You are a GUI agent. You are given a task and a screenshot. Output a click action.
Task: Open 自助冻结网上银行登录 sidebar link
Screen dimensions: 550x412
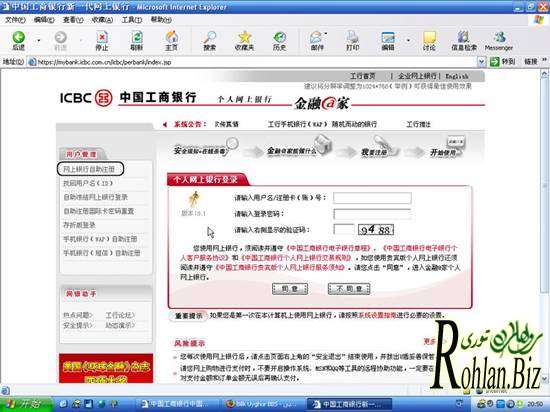click(95, 197)
